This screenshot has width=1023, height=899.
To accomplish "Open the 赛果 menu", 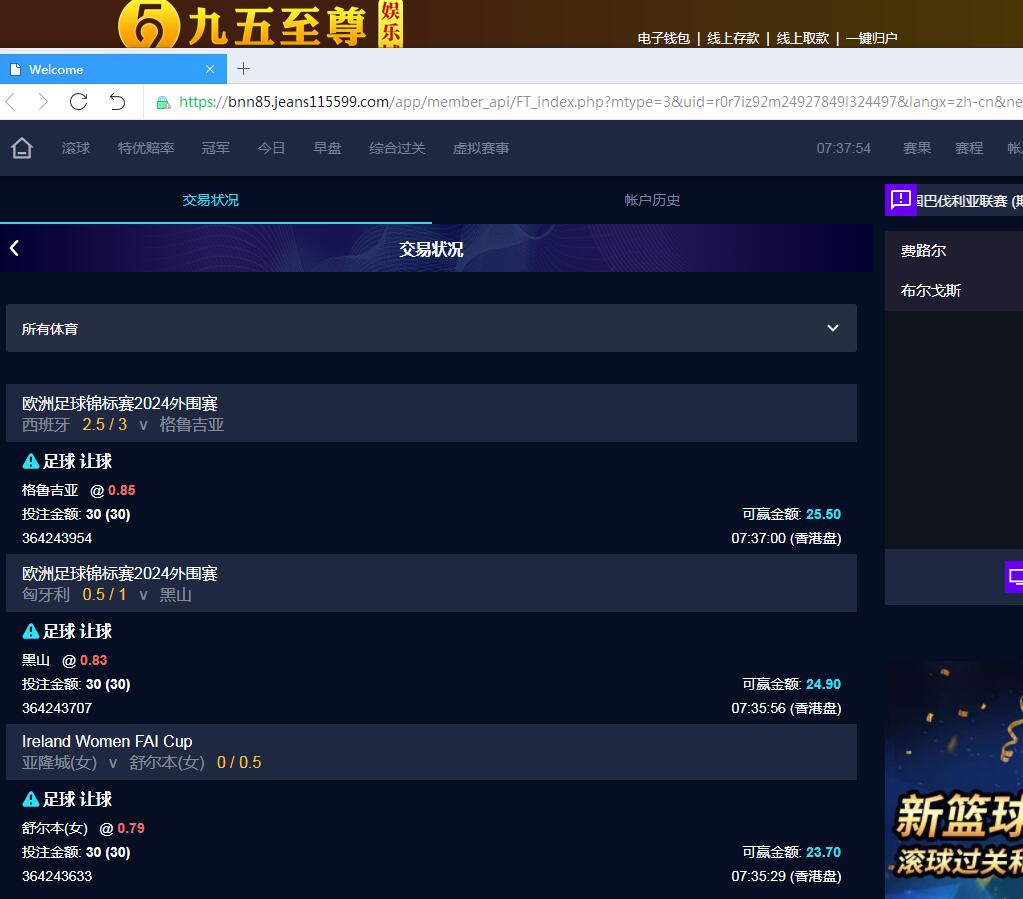I will pyautogui.click(x=917, y=148).
